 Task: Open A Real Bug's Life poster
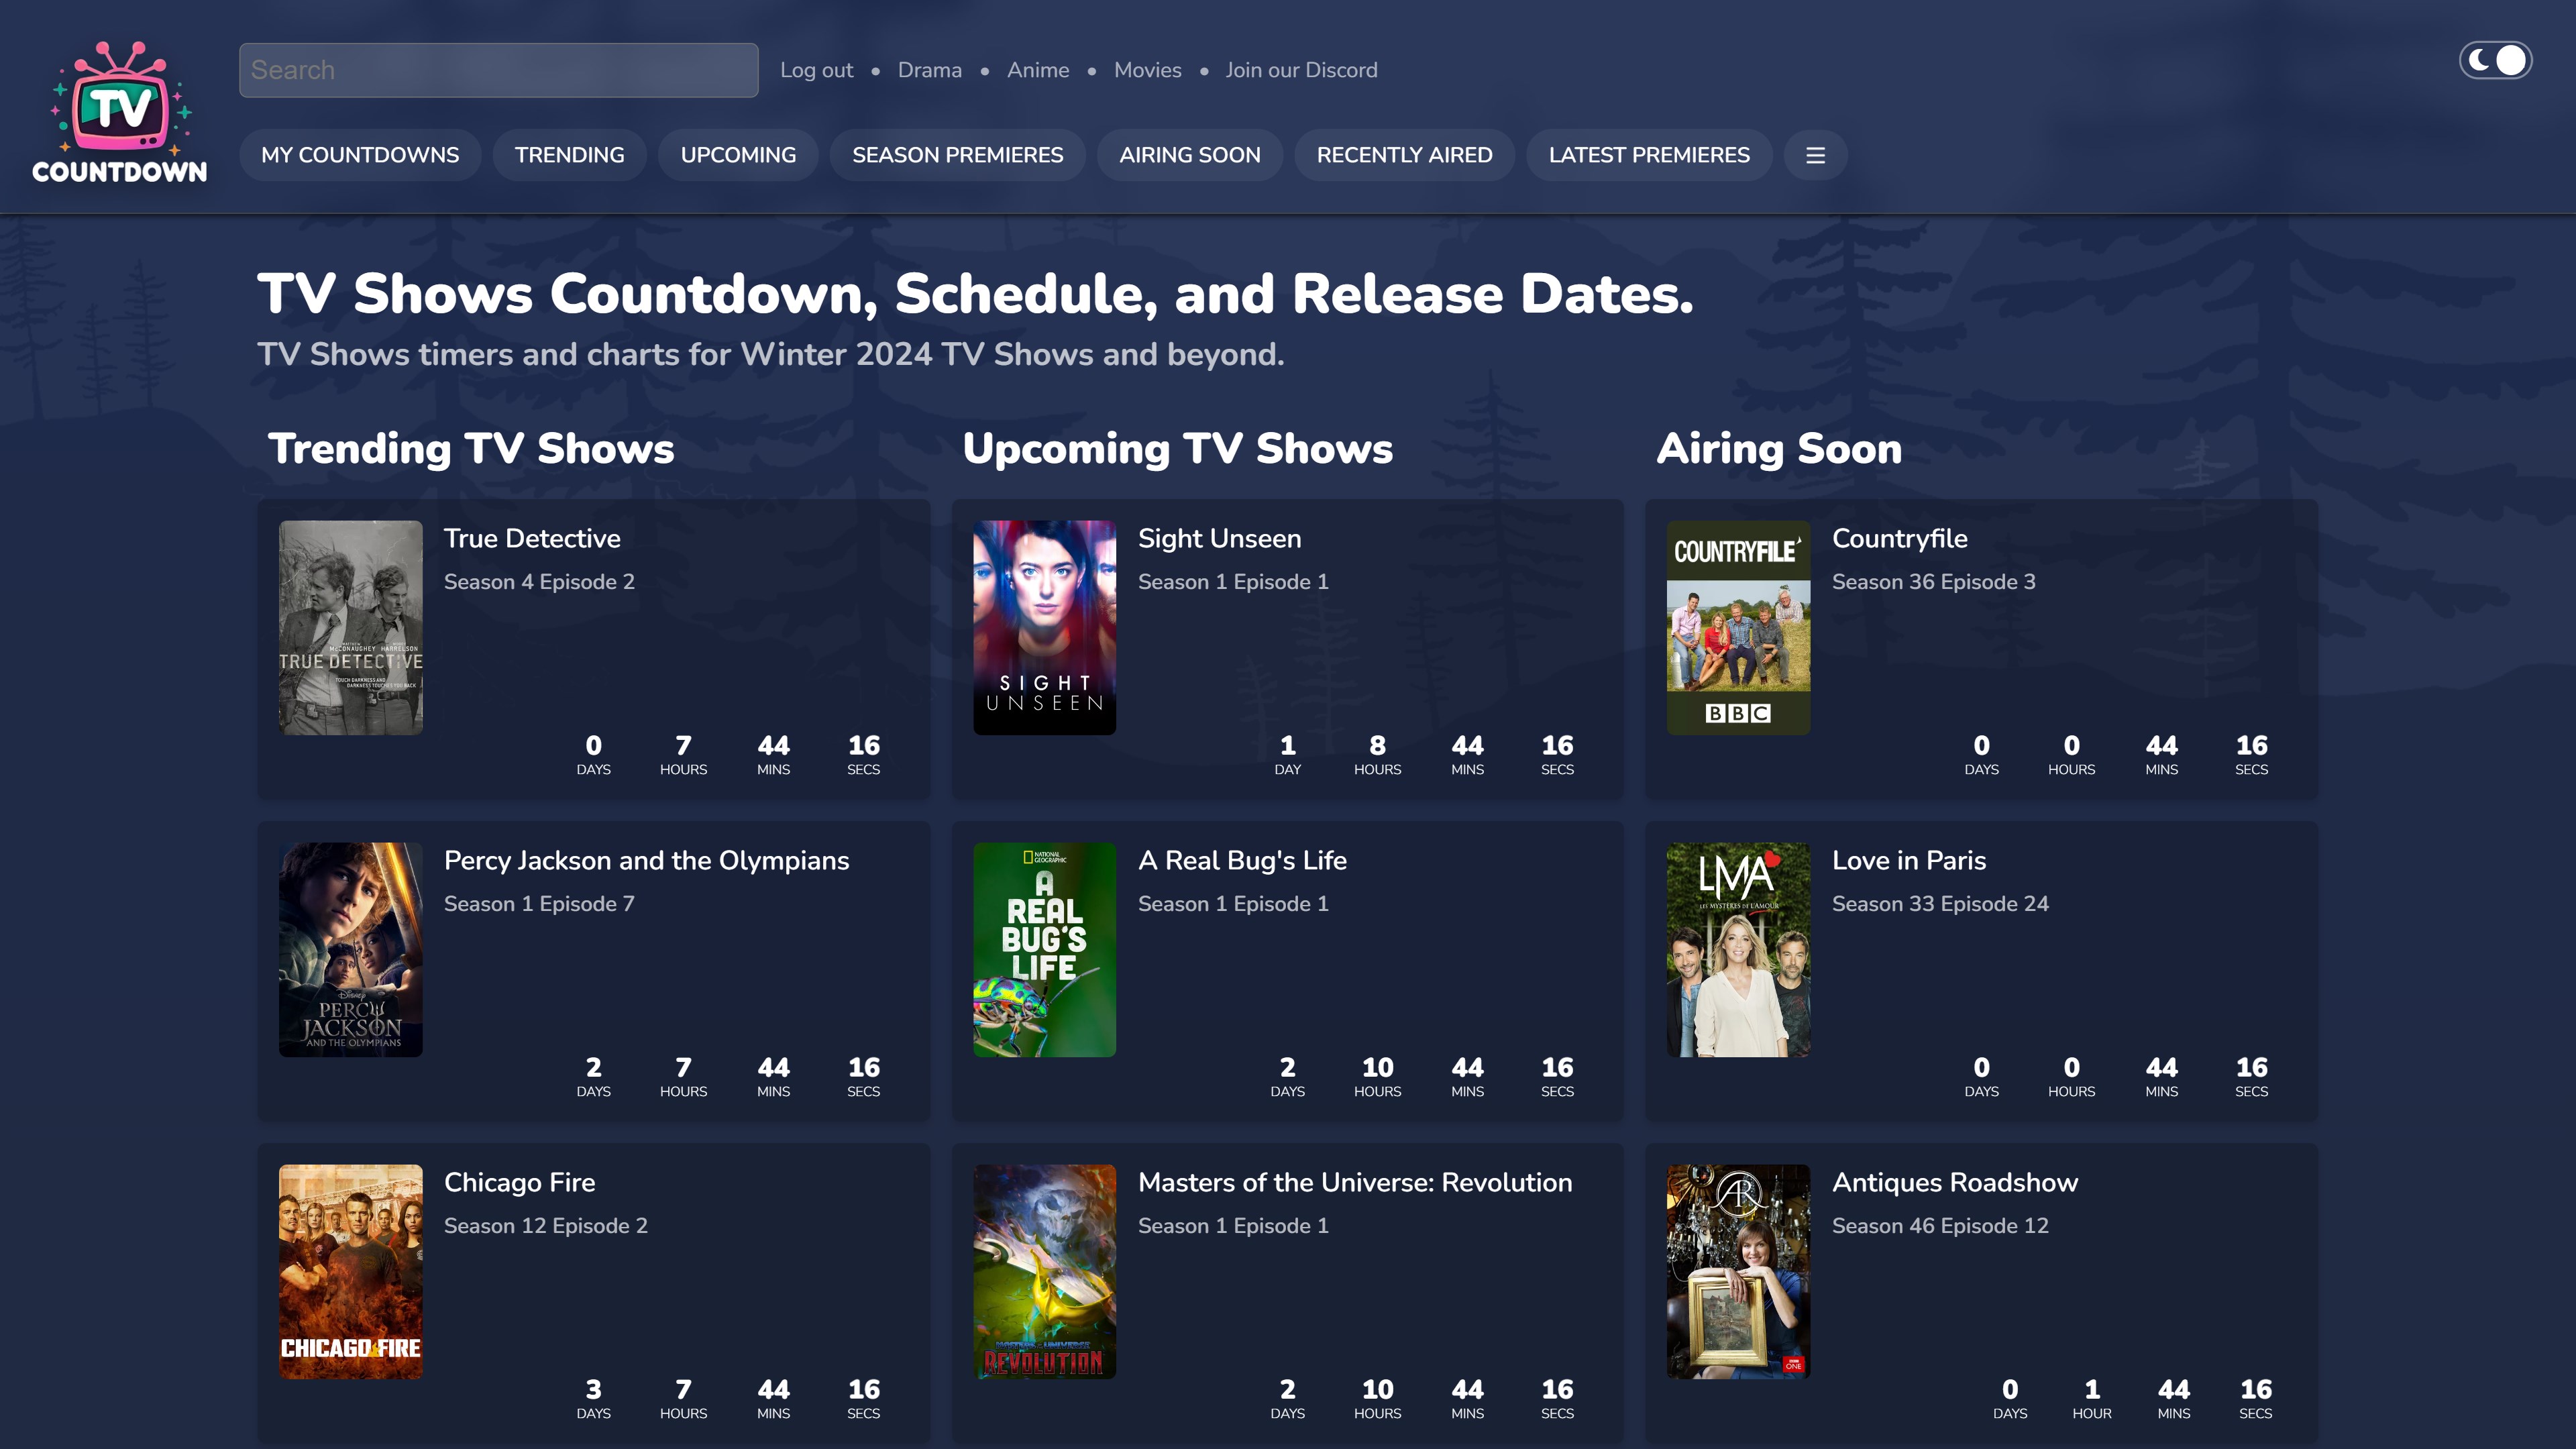pos(1044,949)
